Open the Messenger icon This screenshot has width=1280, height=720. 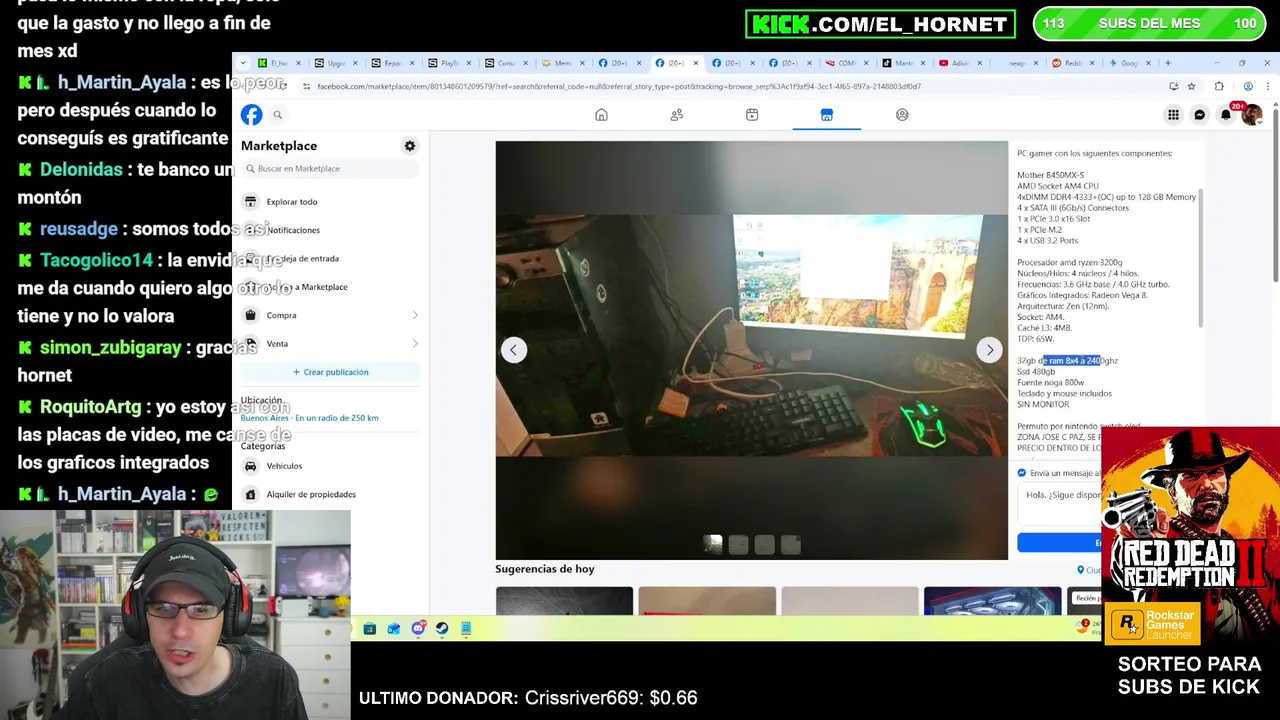(x=1200, y=115)
